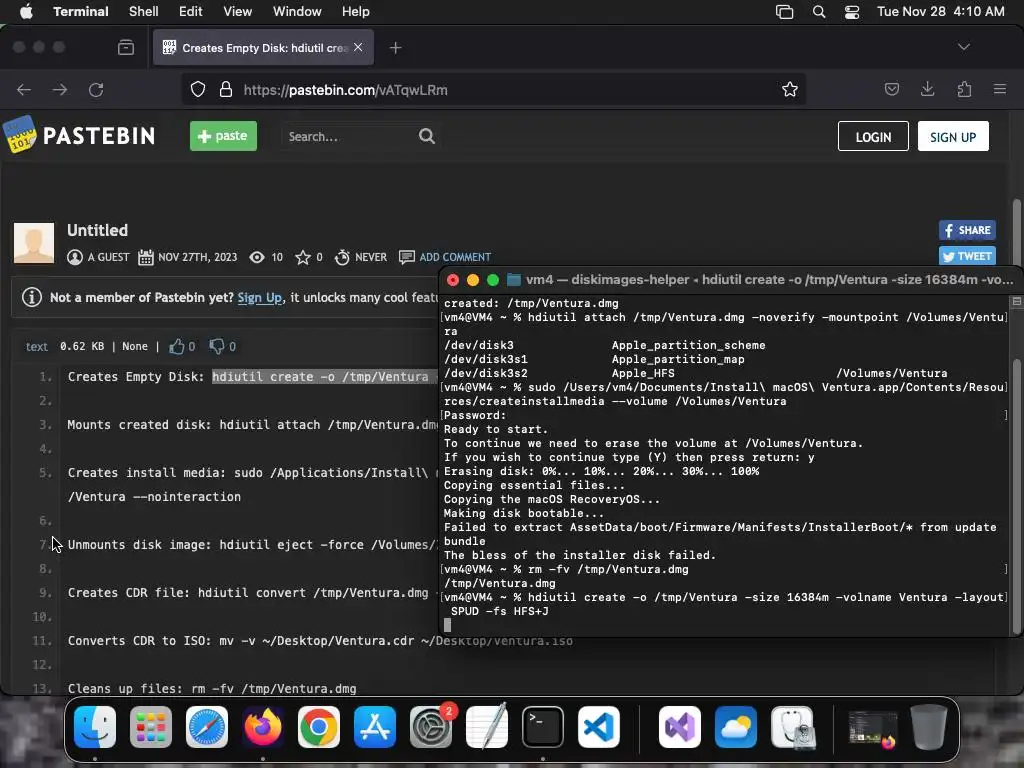Share the paste on Facebook
Viewport: 1024px width, 768px height.
pos(967,230)
